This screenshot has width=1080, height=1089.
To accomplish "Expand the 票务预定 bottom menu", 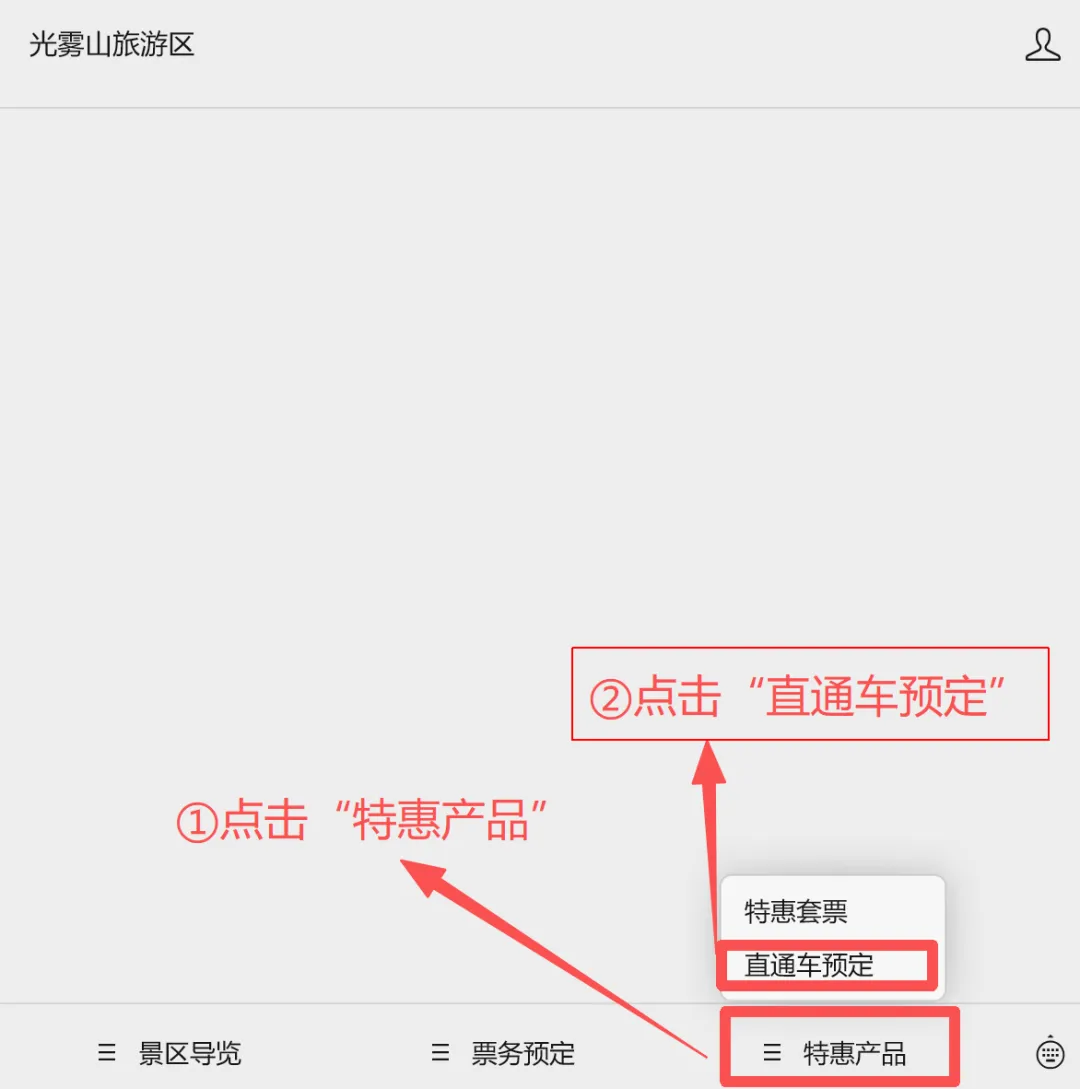I will (x=503, y=1054).
